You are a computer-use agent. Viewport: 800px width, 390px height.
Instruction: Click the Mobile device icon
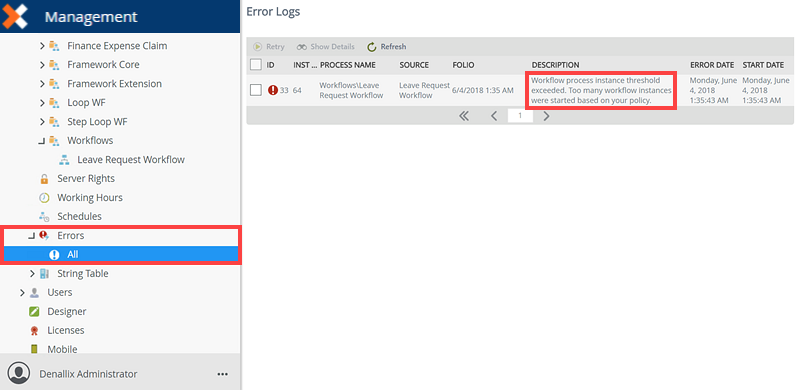coord(34,349)
